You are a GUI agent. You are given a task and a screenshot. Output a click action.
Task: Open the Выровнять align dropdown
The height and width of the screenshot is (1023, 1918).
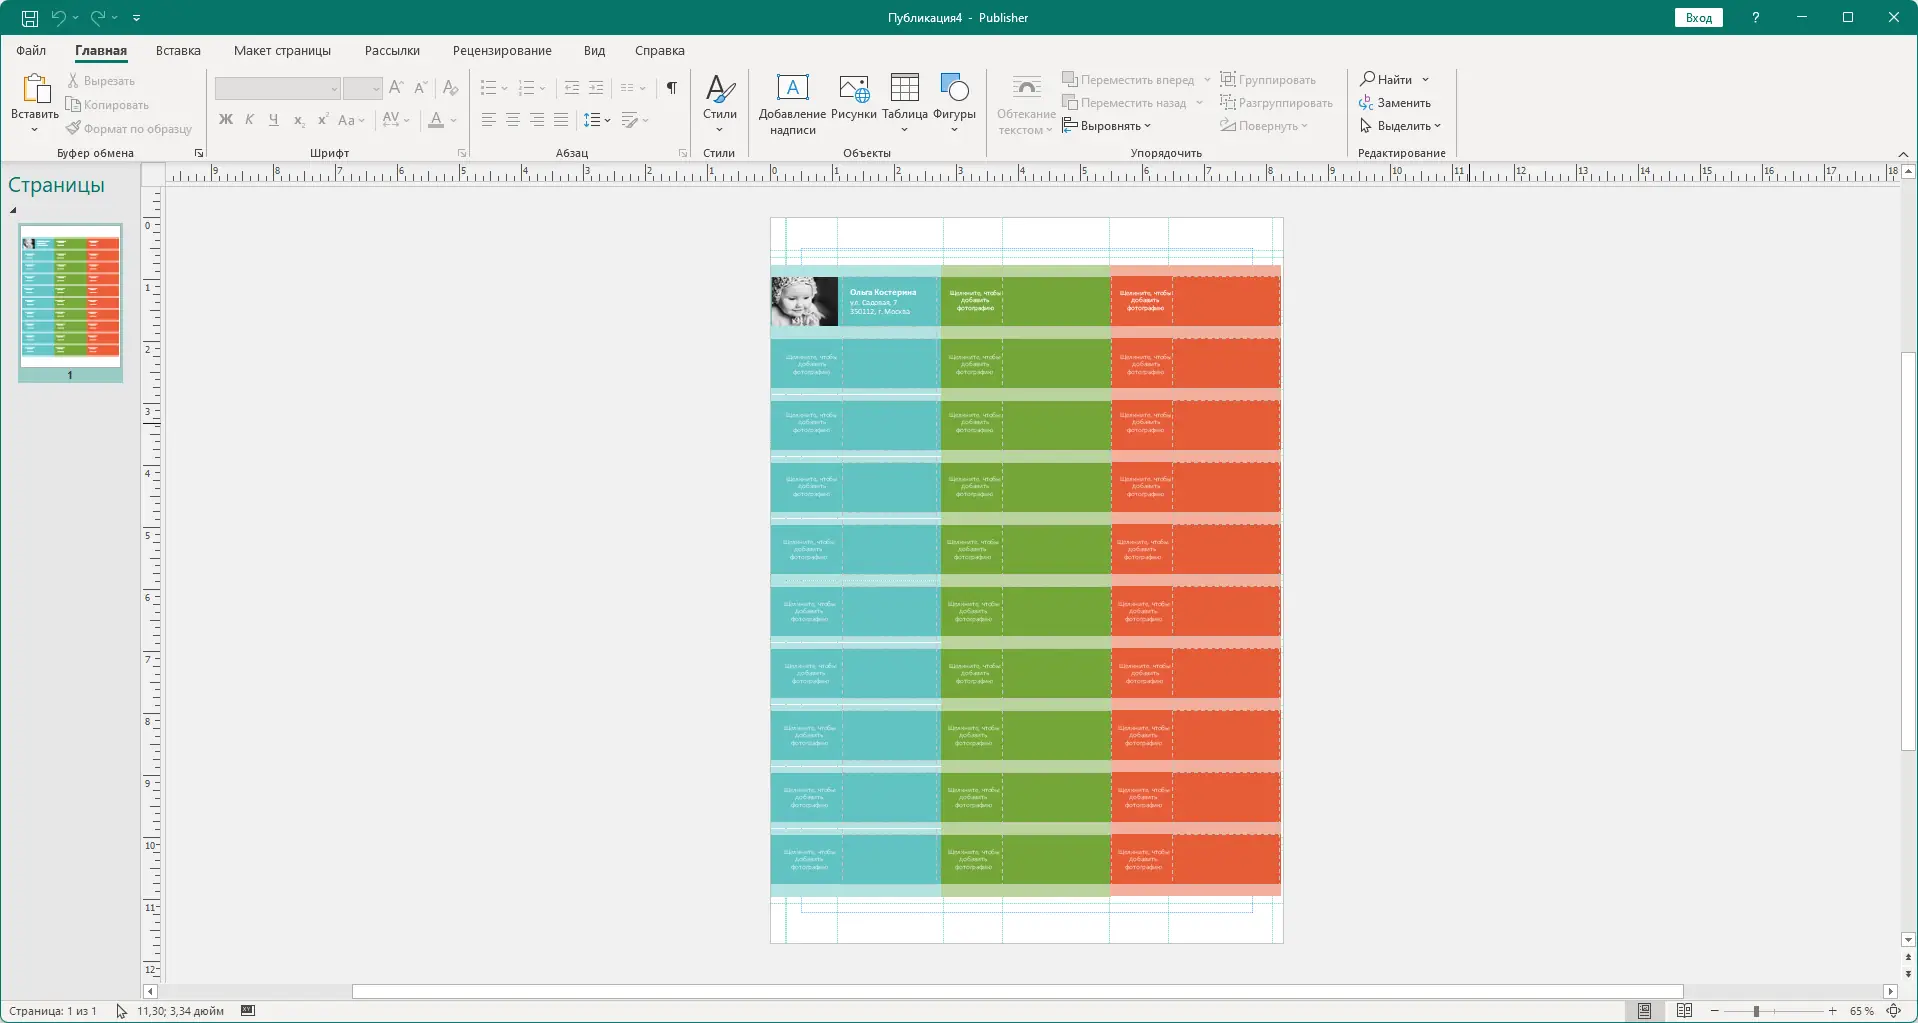[1107, 126]
